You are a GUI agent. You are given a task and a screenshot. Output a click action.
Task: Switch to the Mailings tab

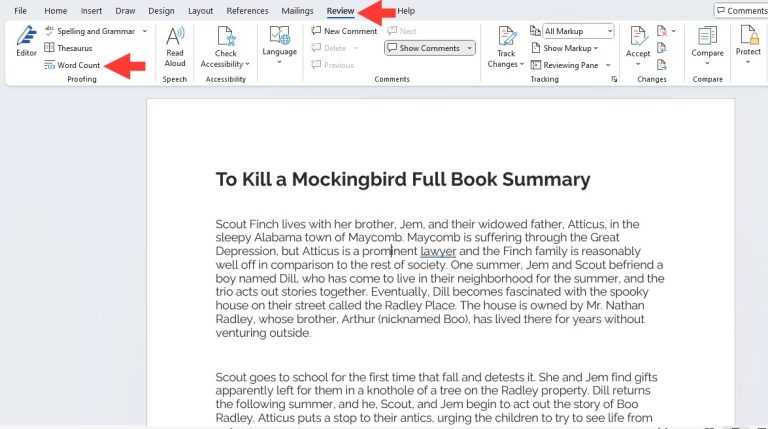click(x=297, y=10)
